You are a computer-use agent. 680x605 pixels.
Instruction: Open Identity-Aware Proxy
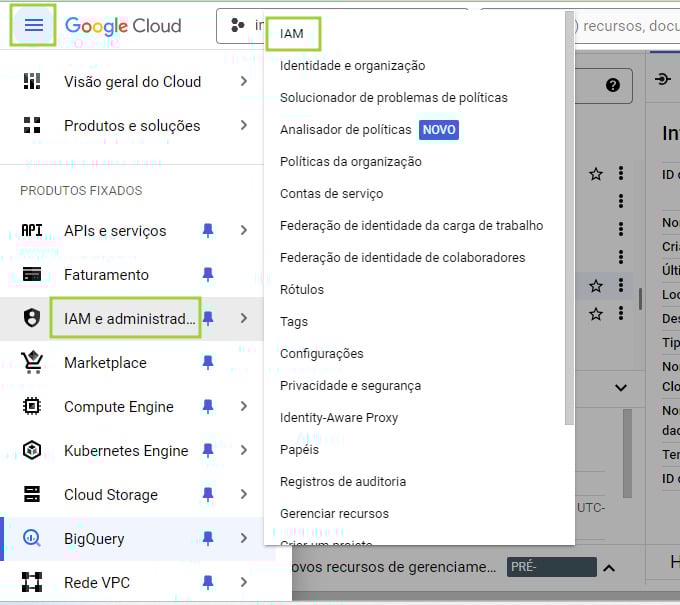tap(339, 418)
